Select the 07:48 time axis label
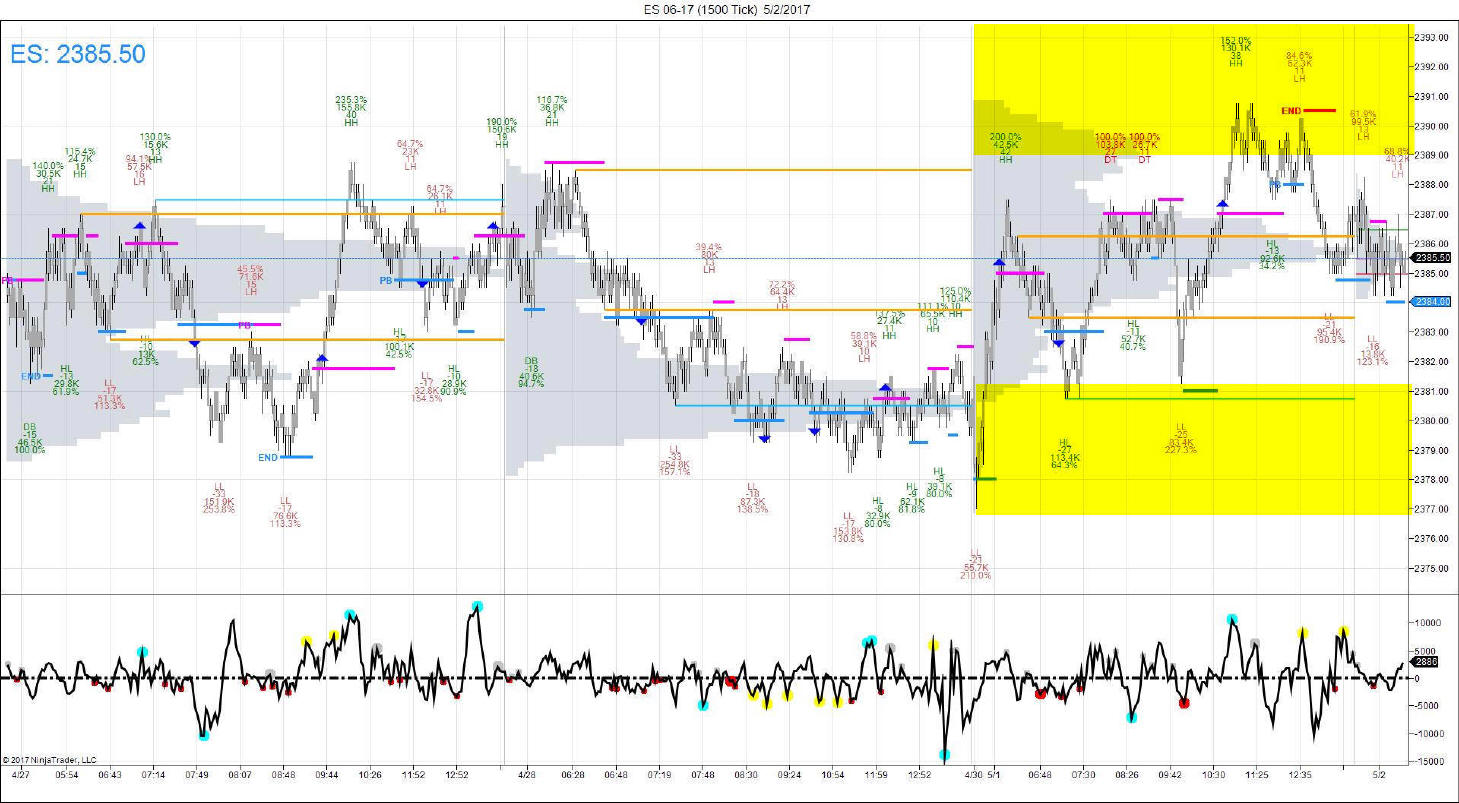Viewport: 1459px width, 803px height. click(703, 775)
